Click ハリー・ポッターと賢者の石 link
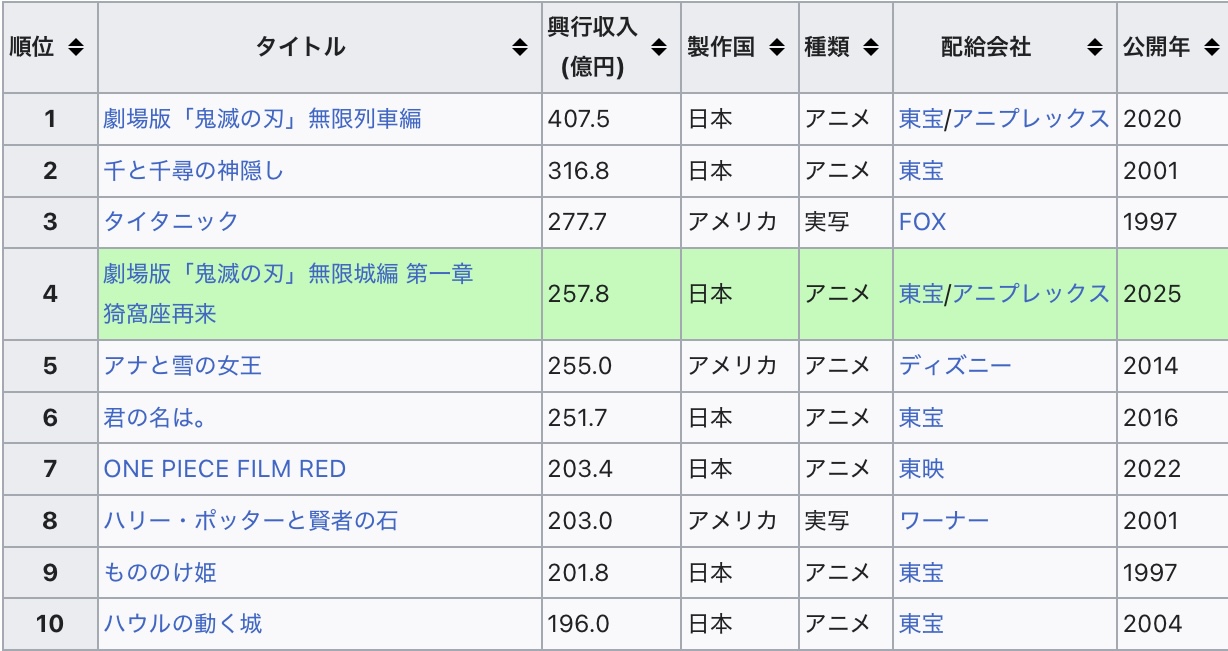1228x651 pixels. point(252,521)
